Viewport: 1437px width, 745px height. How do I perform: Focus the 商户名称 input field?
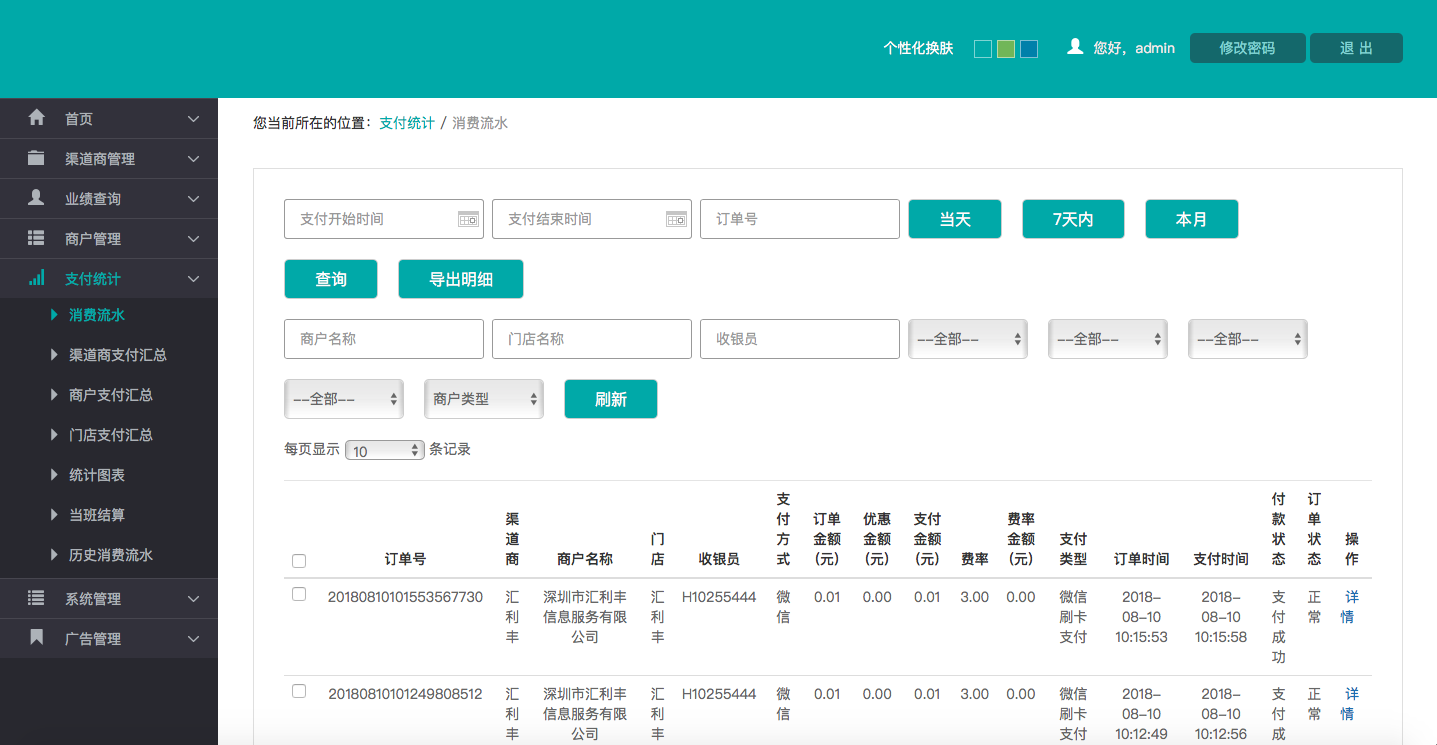point(384,339)
